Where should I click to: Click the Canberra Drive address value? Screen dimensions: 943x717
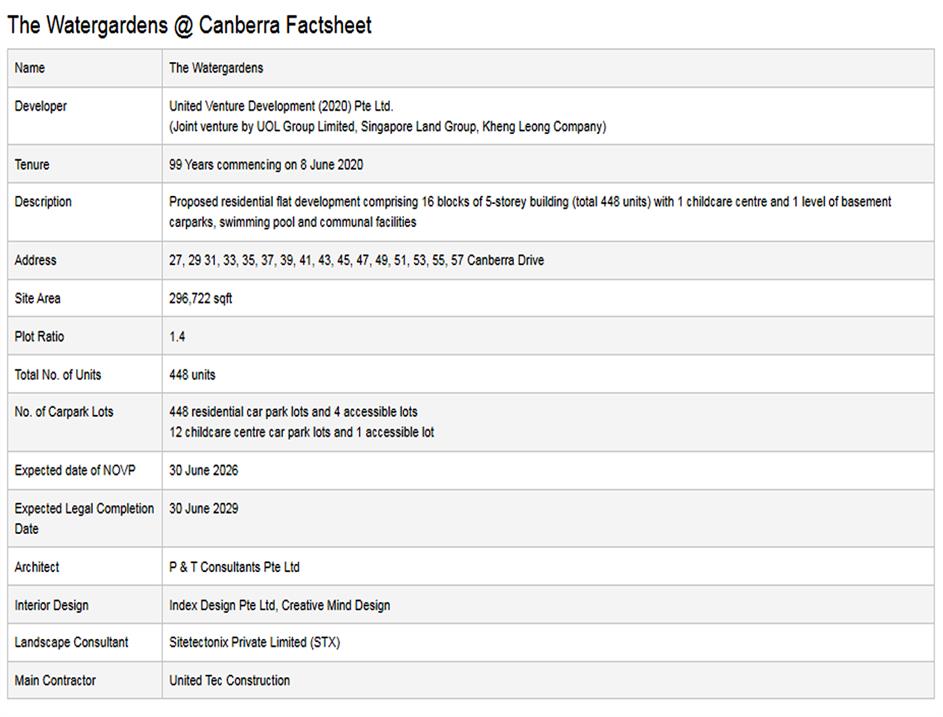point(356,260)
